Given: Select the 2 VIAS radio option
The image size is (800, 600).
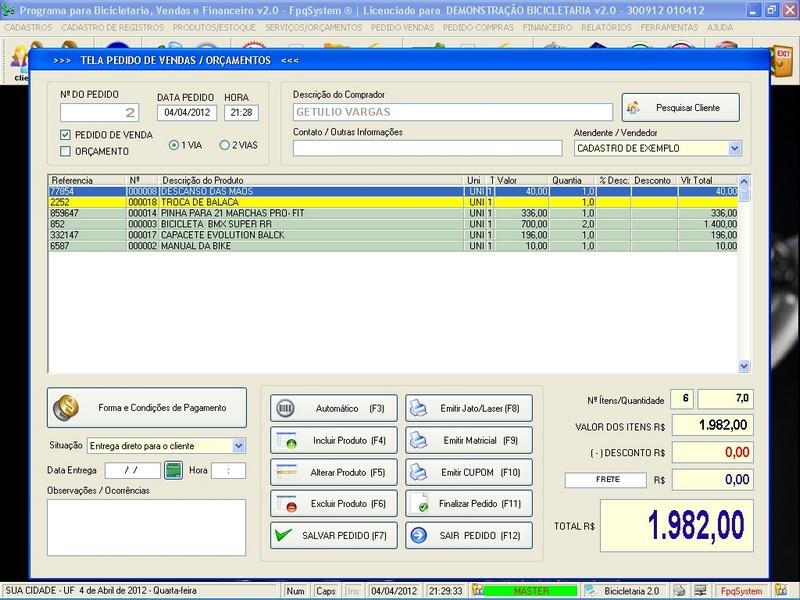Looking at the screenshot, I should [224, 145].
